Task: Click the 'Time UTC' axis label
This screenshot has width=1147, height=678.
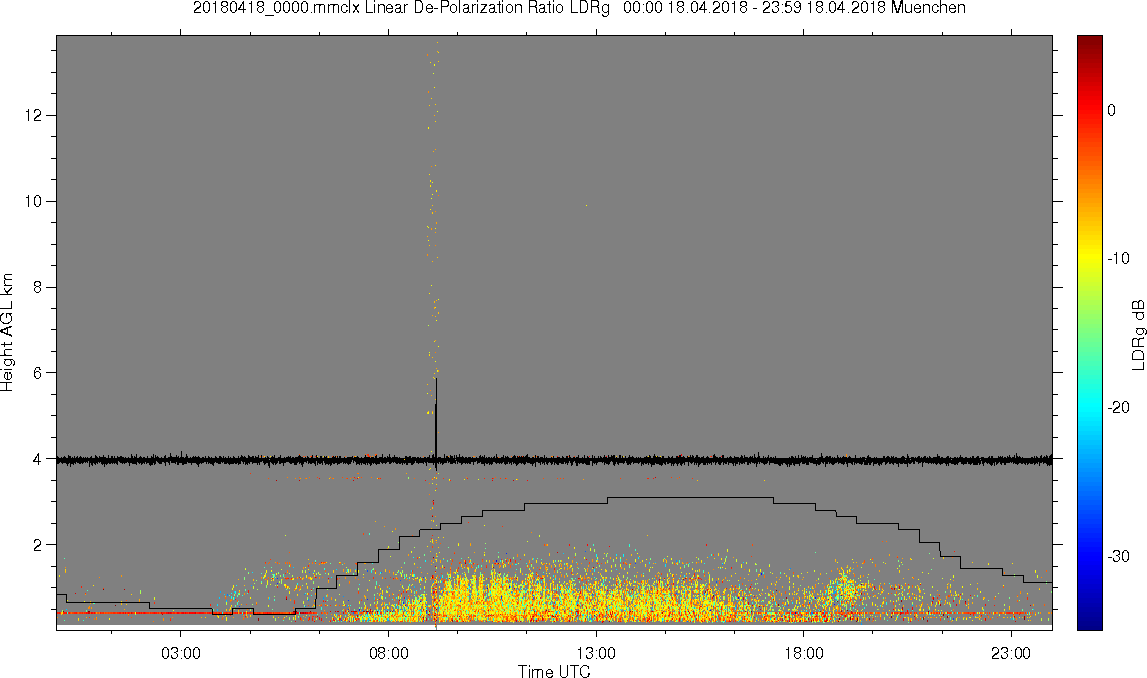Action: [554, 671]
